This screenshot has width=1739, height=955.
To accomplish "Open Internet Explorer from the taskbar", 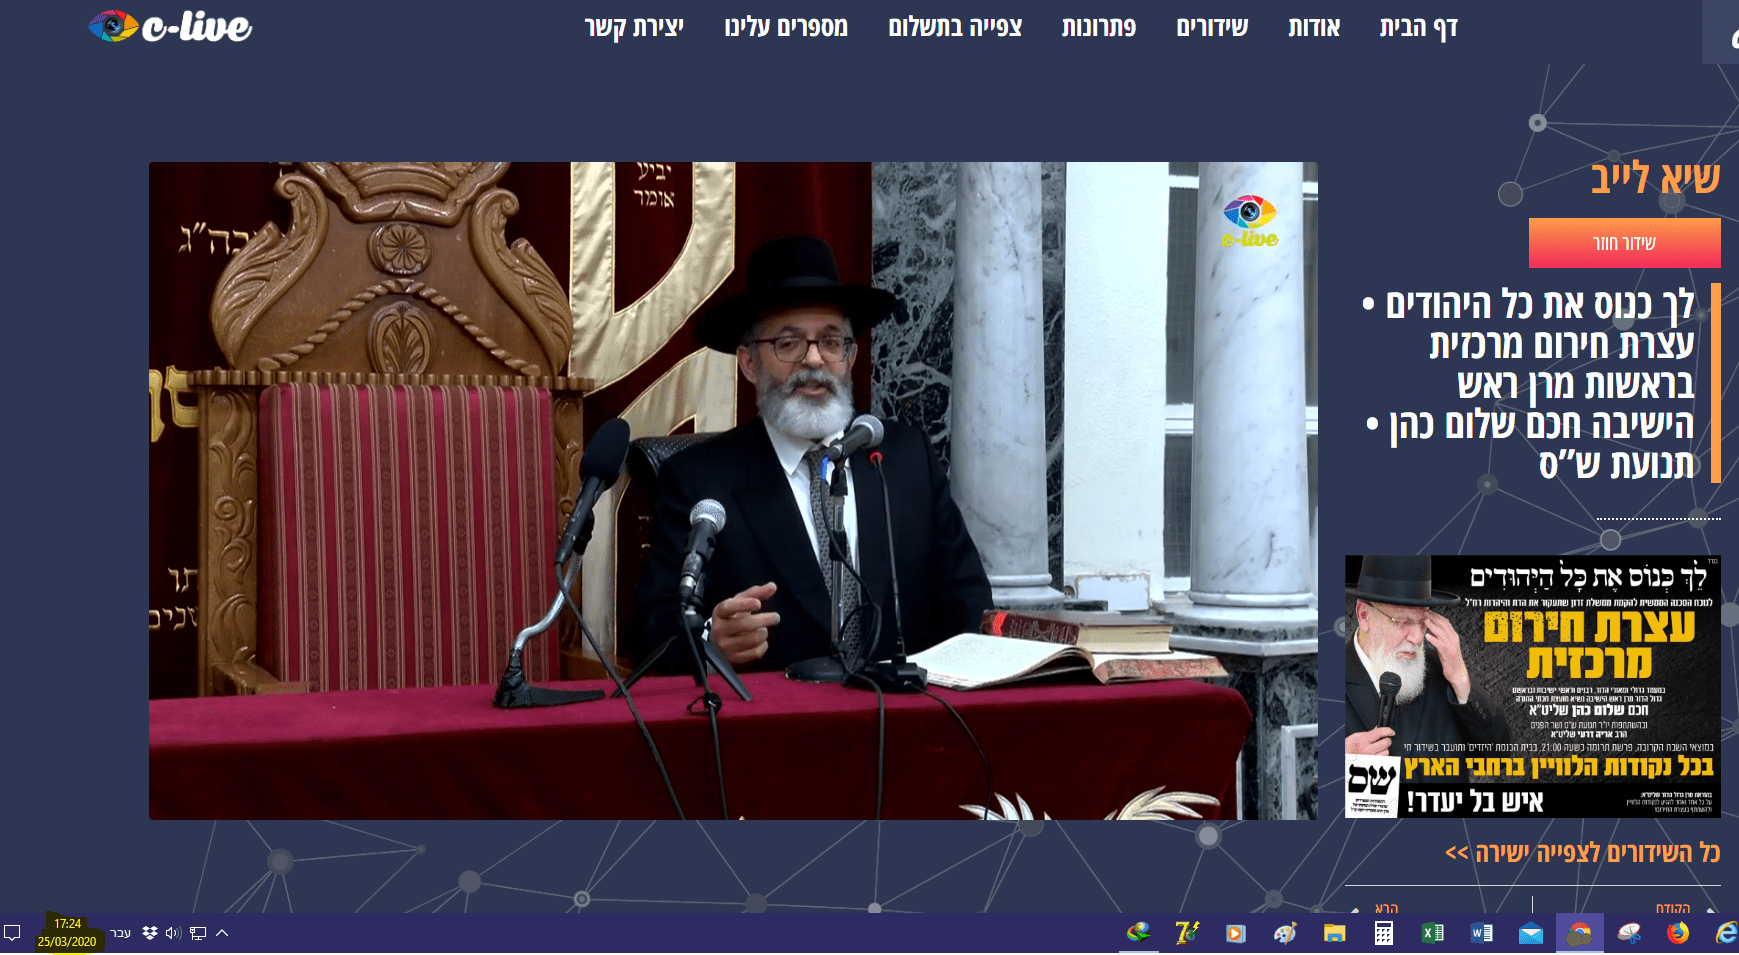I will pos(1726,933).
